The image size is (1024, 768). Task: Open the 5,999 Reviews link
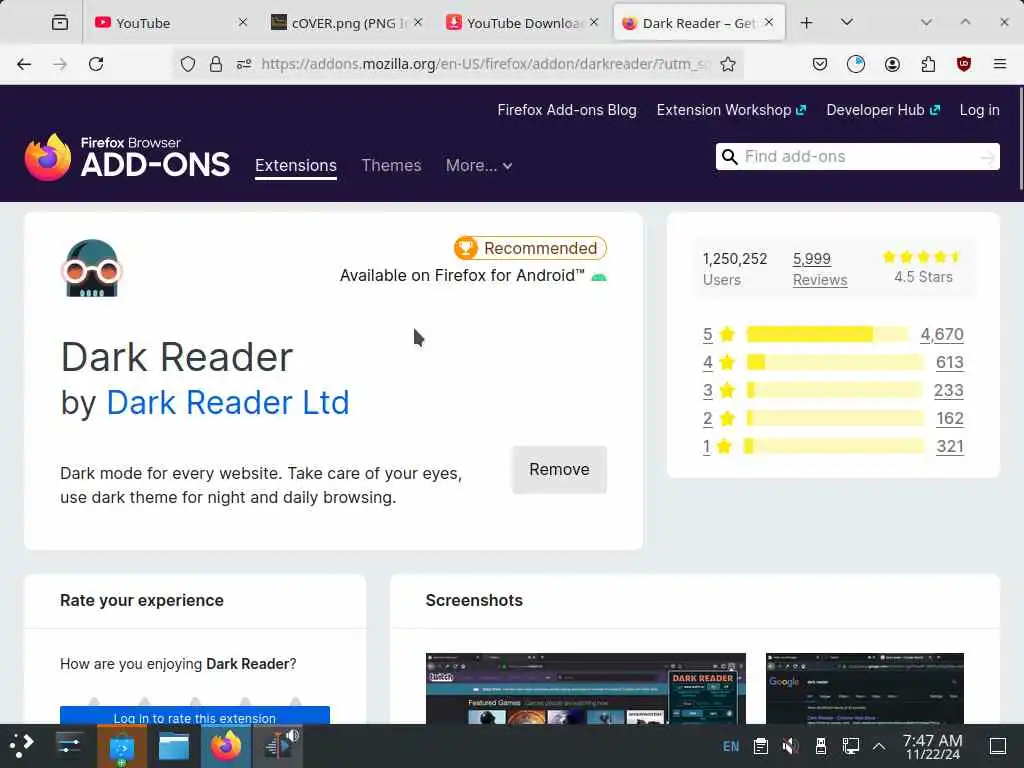pyautogui.click(x=820, y=269)
